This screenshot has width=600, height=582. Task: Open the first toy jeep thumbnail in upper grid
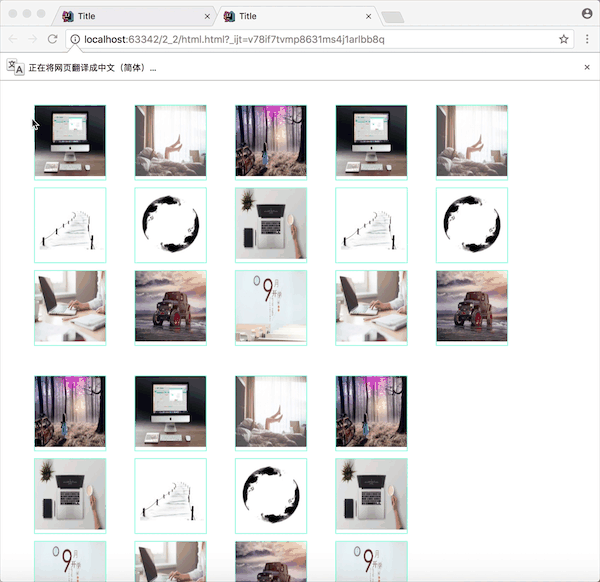(170, 306)
